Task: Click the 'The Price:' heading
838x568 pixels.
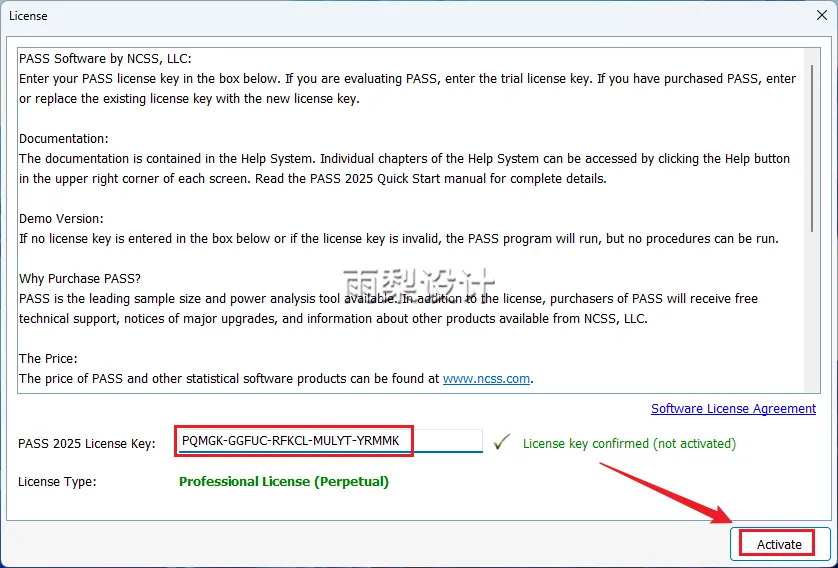Action: pyautogui.click(x=48, y=359)
